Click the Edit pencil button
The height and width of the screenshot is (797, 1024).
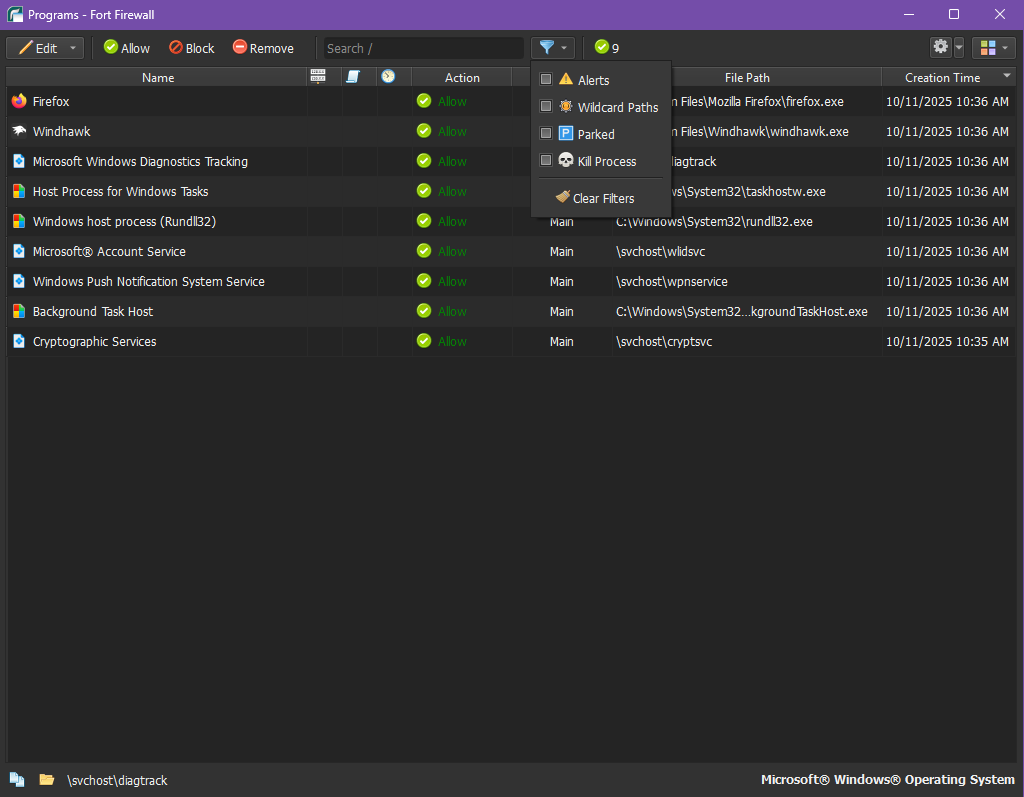click(37, 48)
